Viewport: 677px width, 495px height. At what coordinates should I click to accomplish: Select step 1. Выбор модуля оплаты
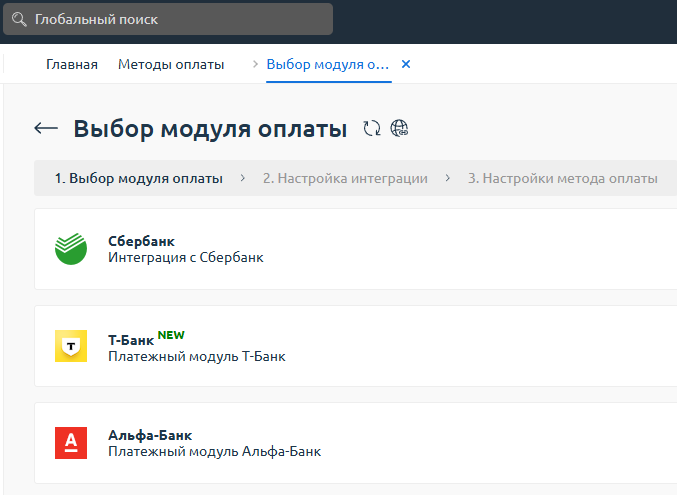click(139, 178)
